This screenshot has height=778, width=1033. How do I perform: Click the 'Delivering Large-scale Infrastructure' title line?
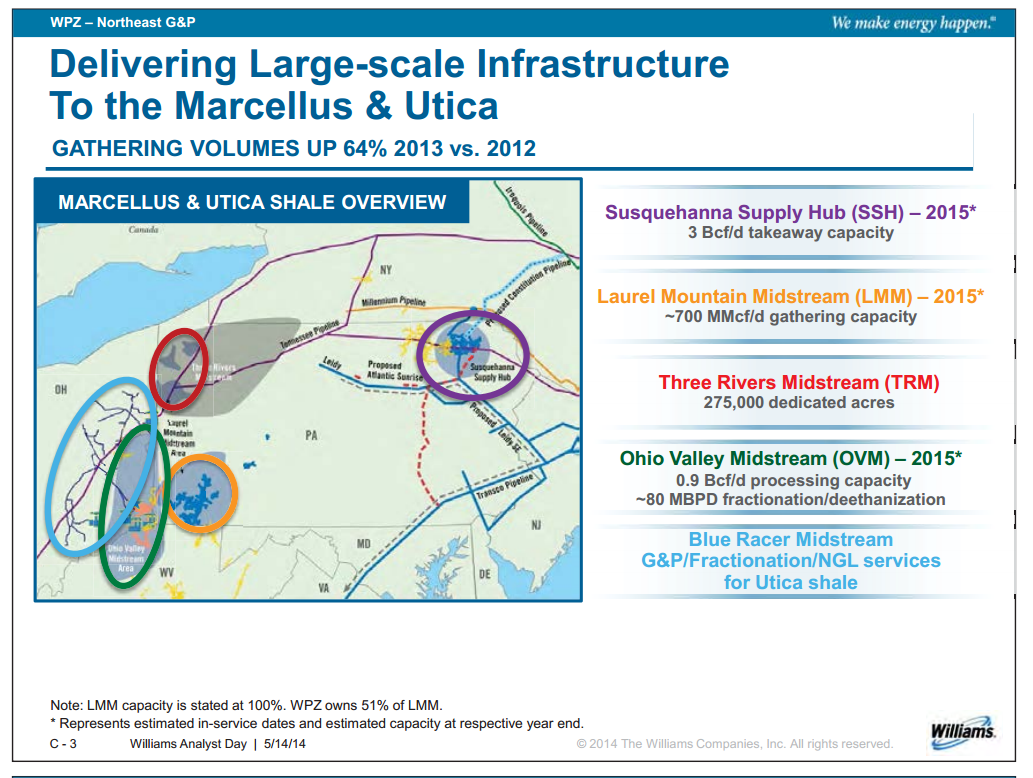point(389,65)
